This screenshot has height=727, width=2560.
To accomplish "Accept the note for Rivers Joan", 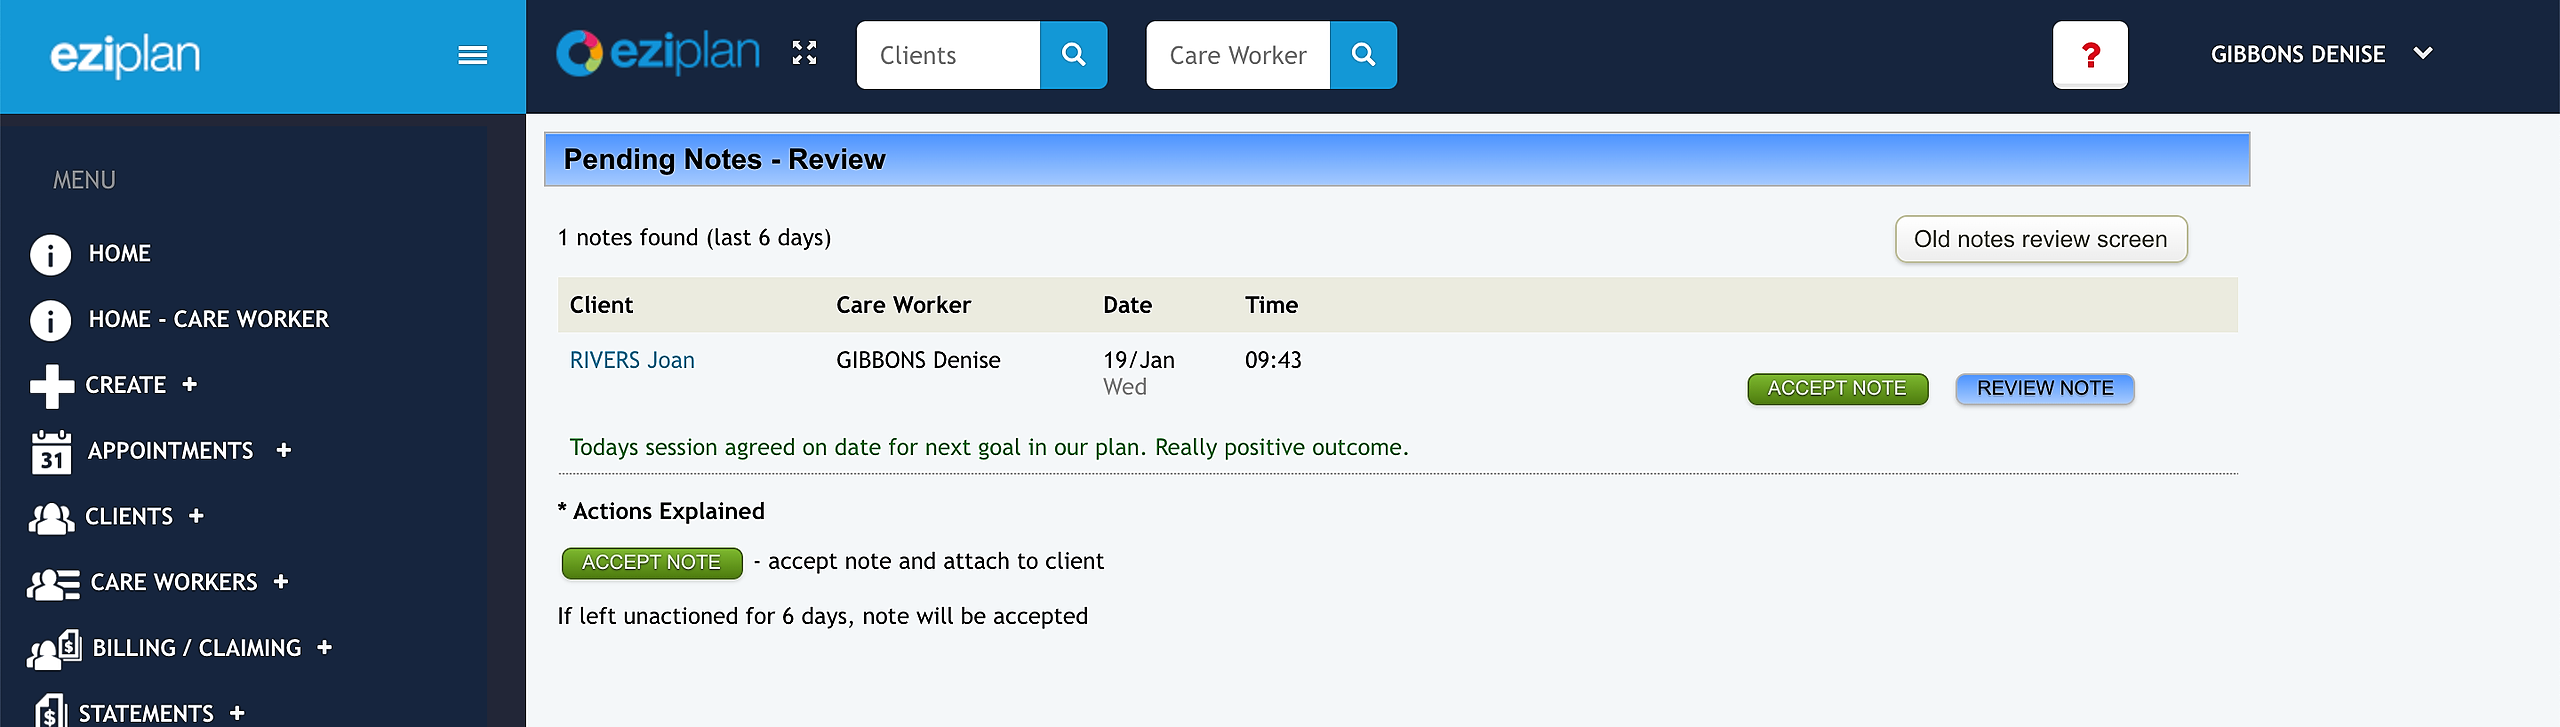I will point(1836,388).
